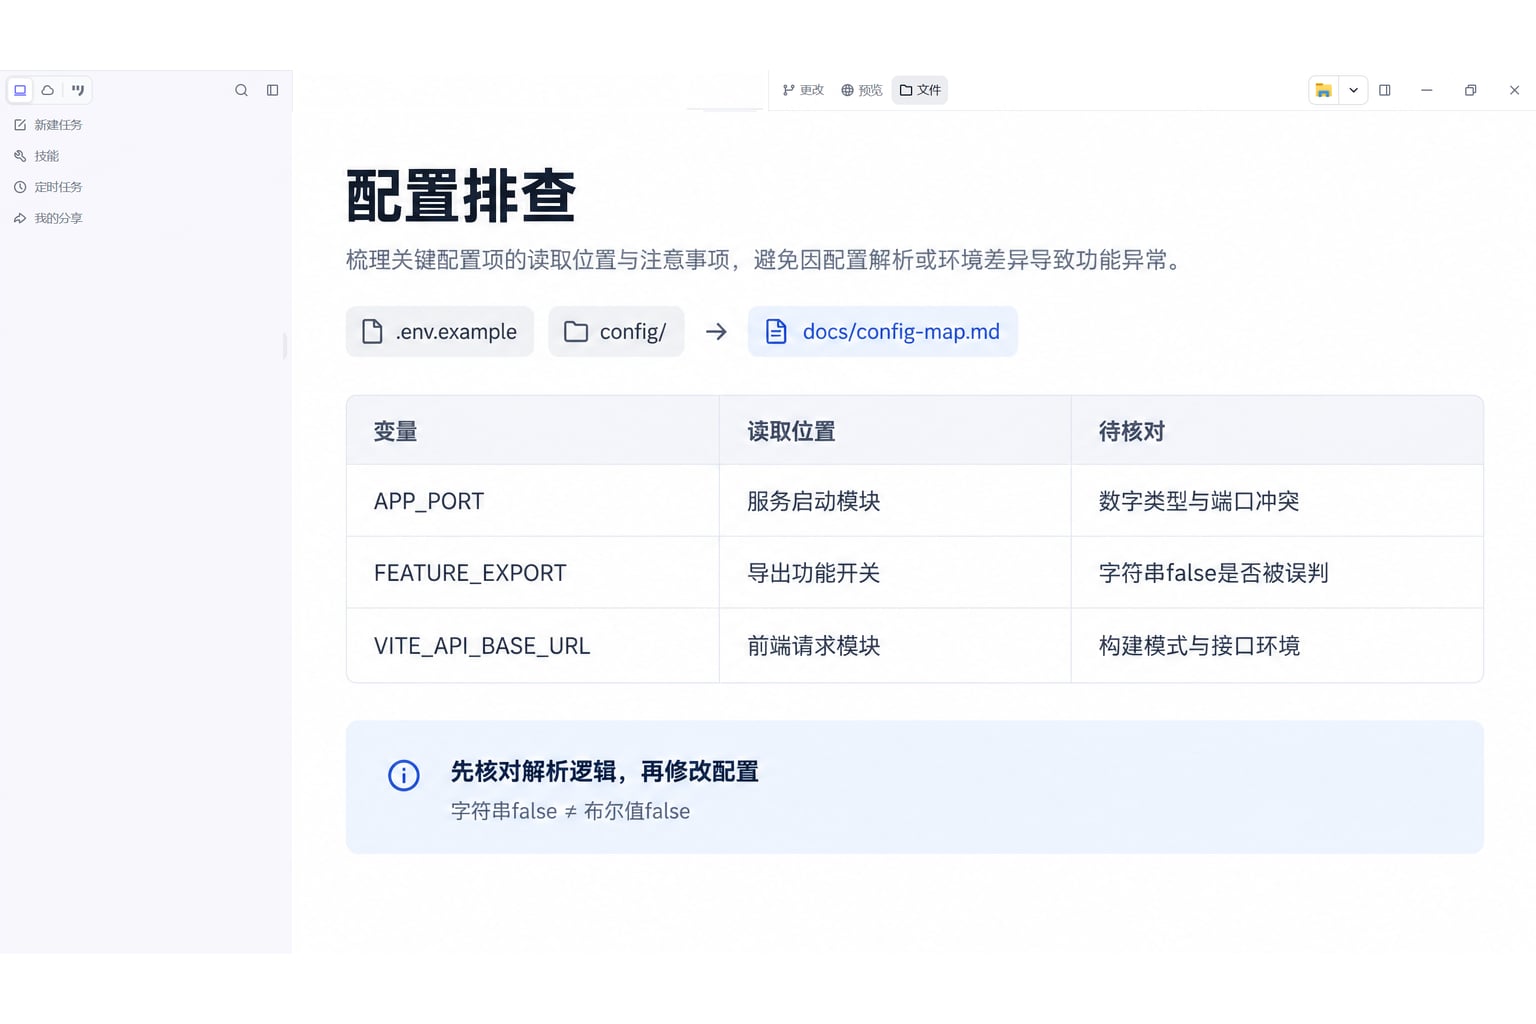Collapse the left sidebar panel icon

click(272, 90)
